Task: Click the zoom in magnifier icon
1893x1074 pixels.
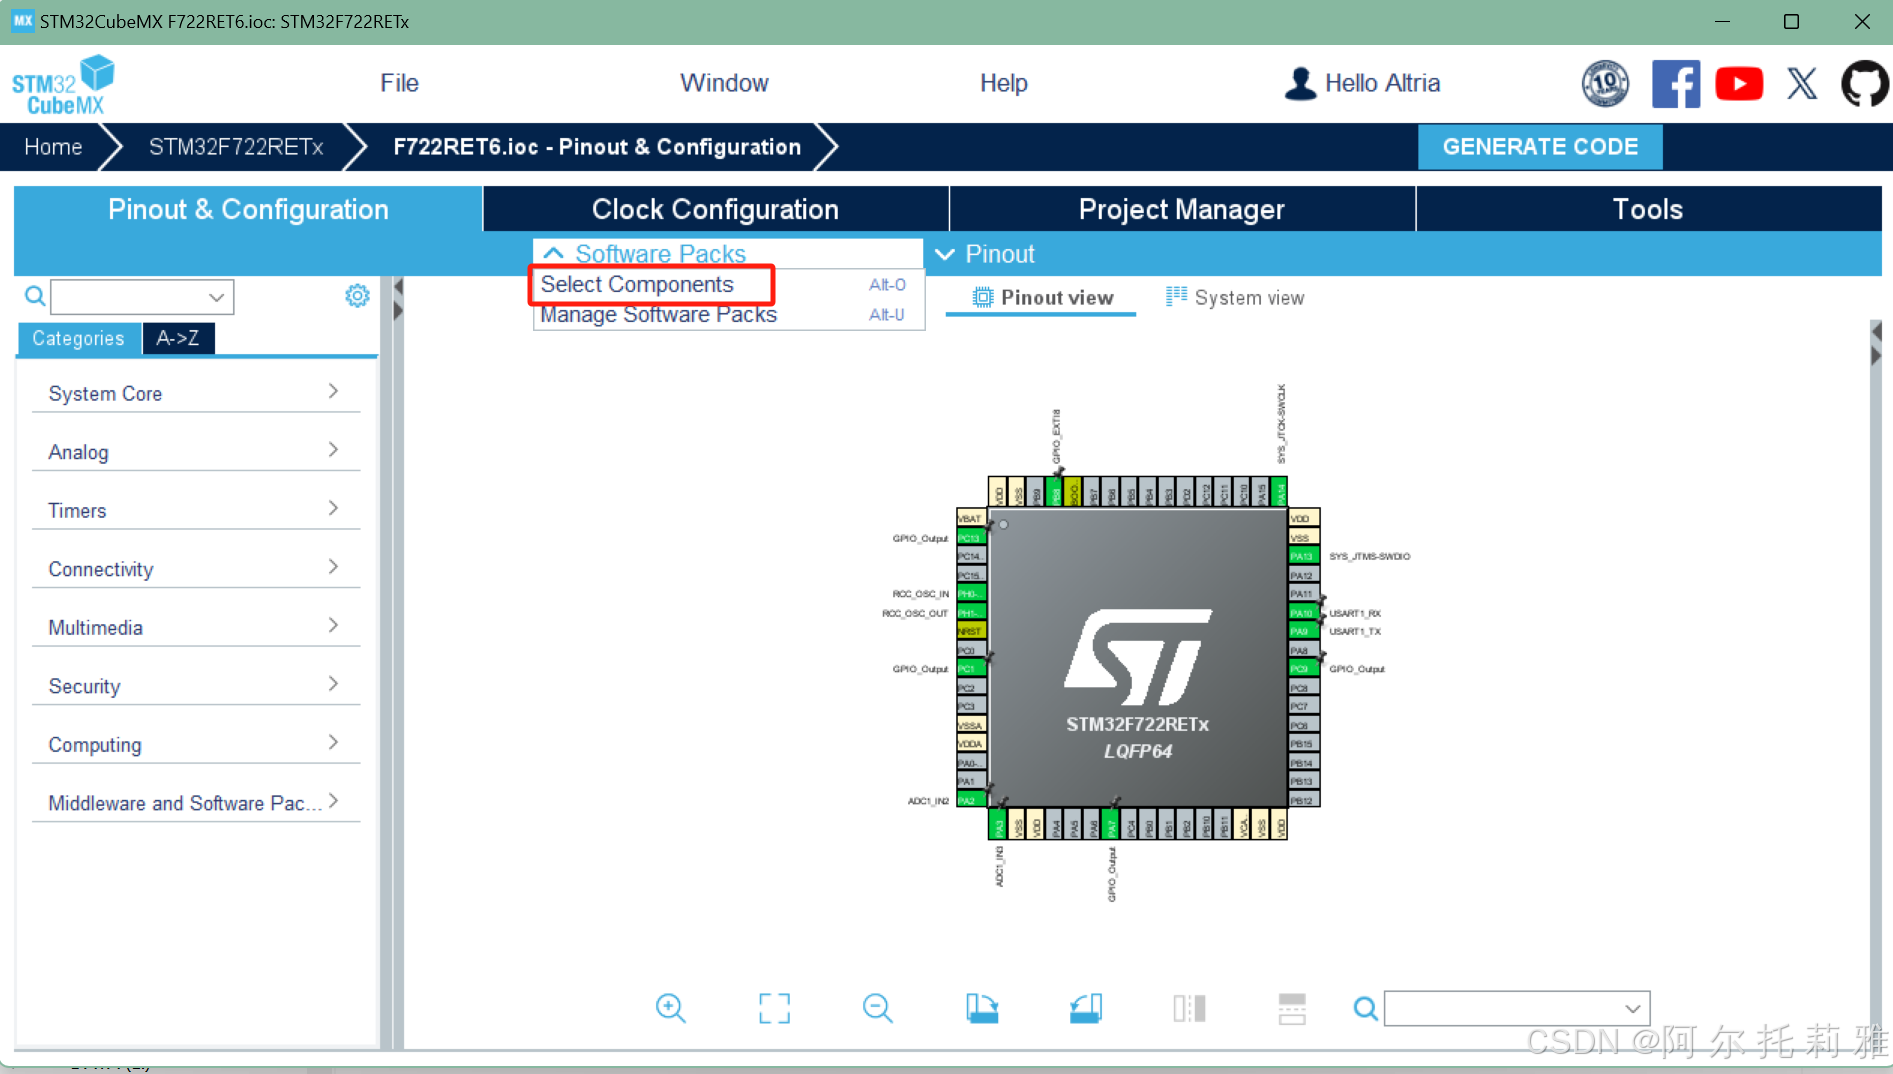Action: 670,1008
